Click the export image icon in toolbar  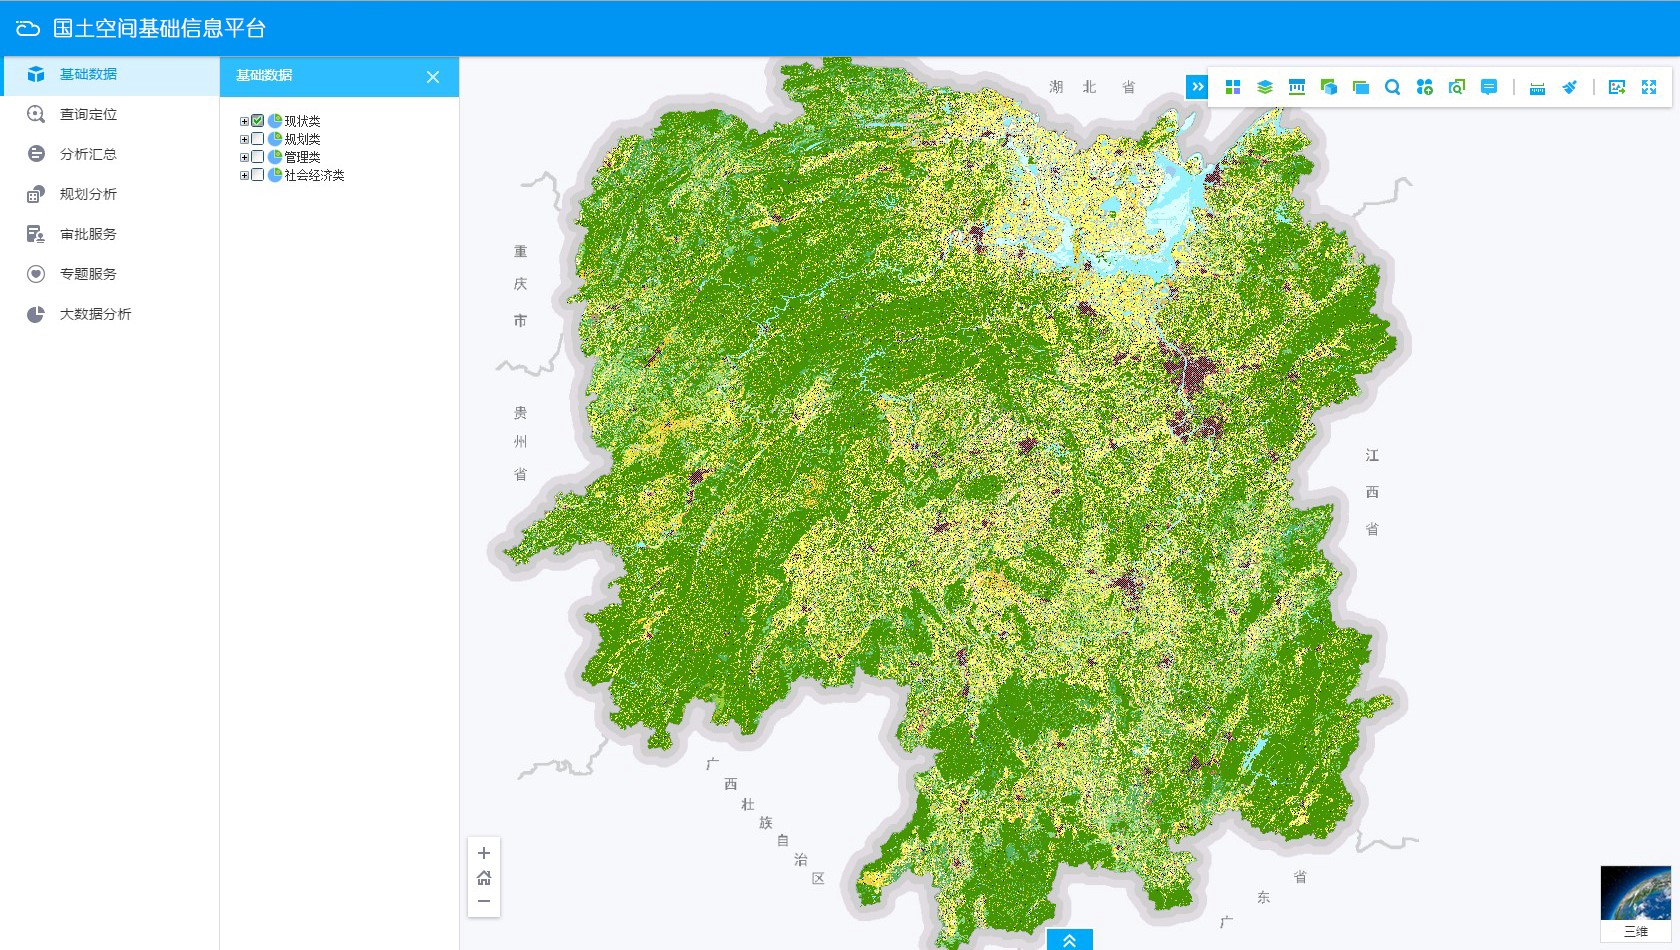[x=1616, y=87]
